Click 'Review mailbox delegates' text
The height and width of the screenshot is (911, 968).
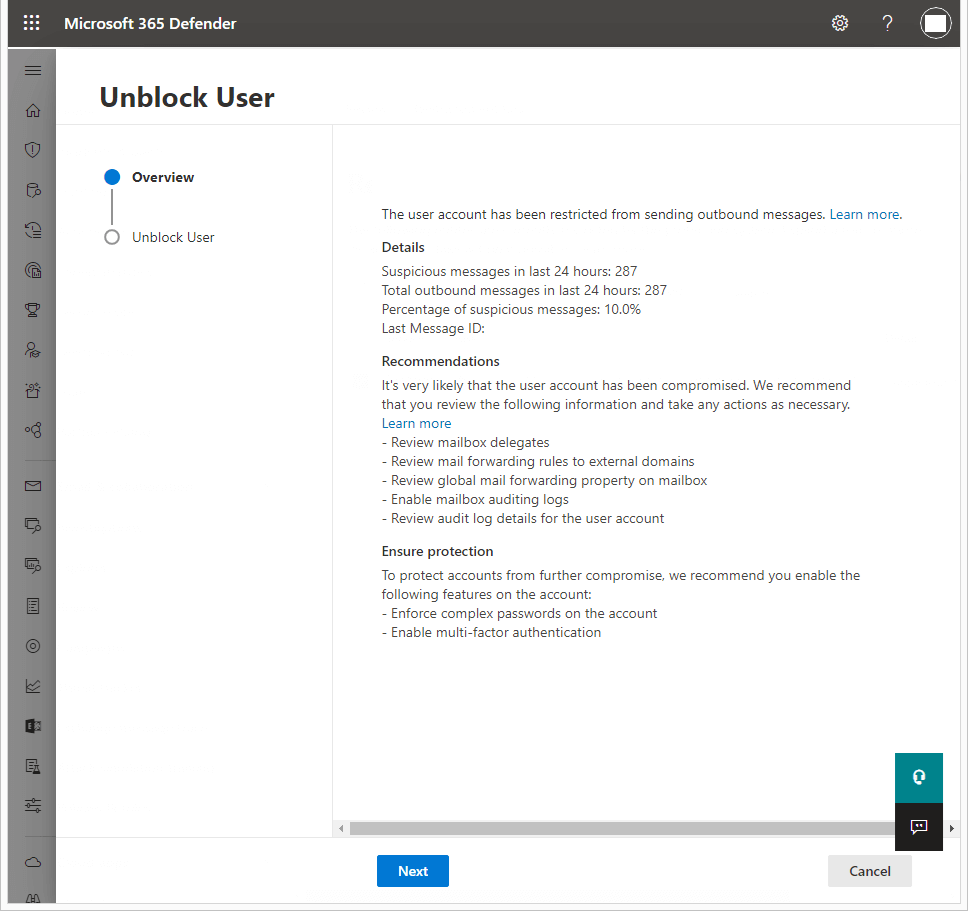(470, 443)
